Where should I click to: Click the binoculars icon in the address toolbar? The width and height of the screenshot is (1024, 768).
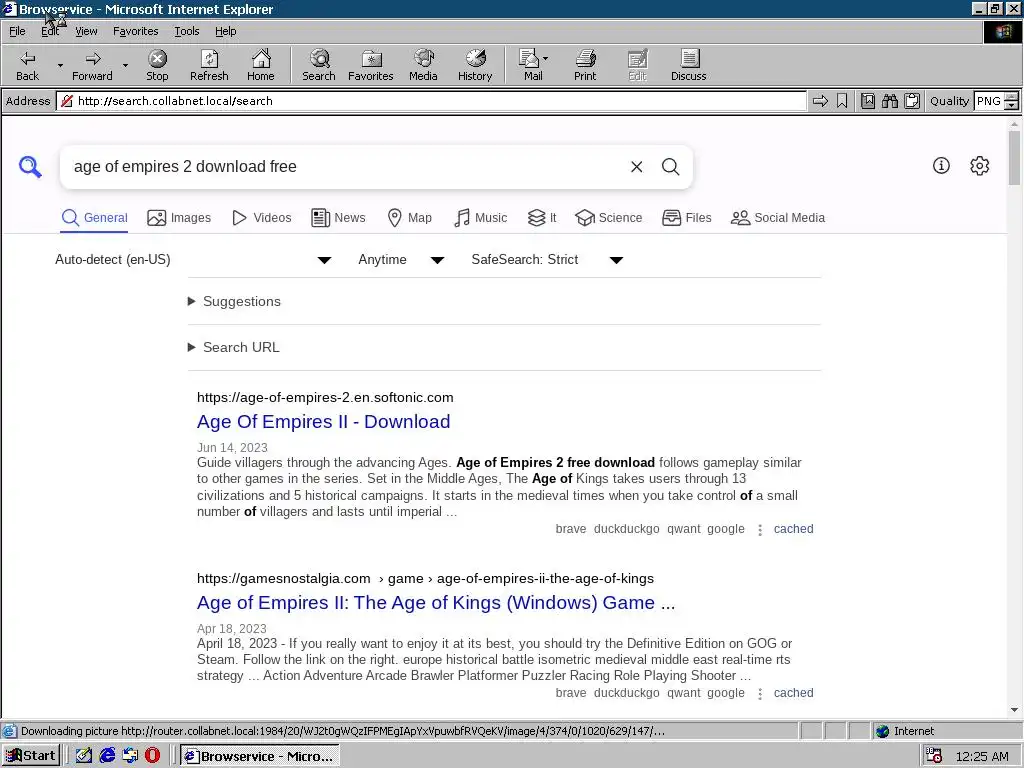(x=889, y=101)
